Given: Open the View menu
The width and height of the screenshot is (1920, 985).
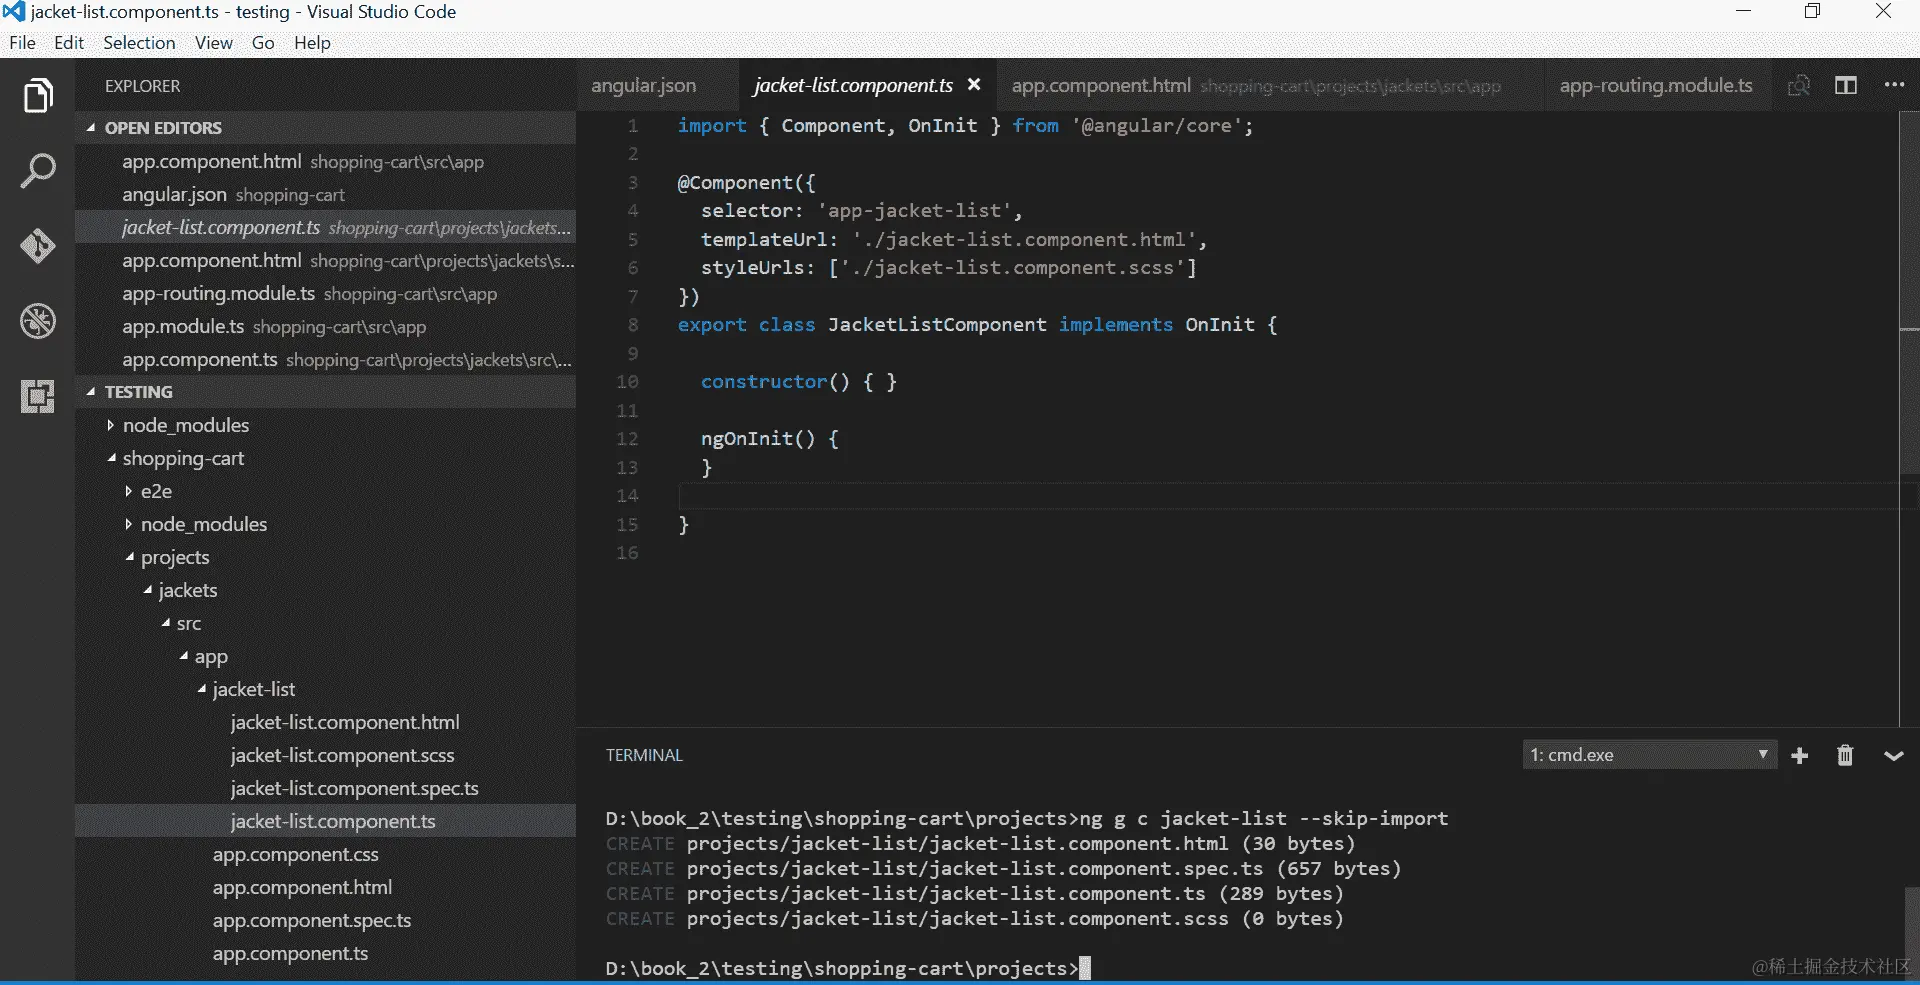Looking at the screenshot, I should pos(214,42).
